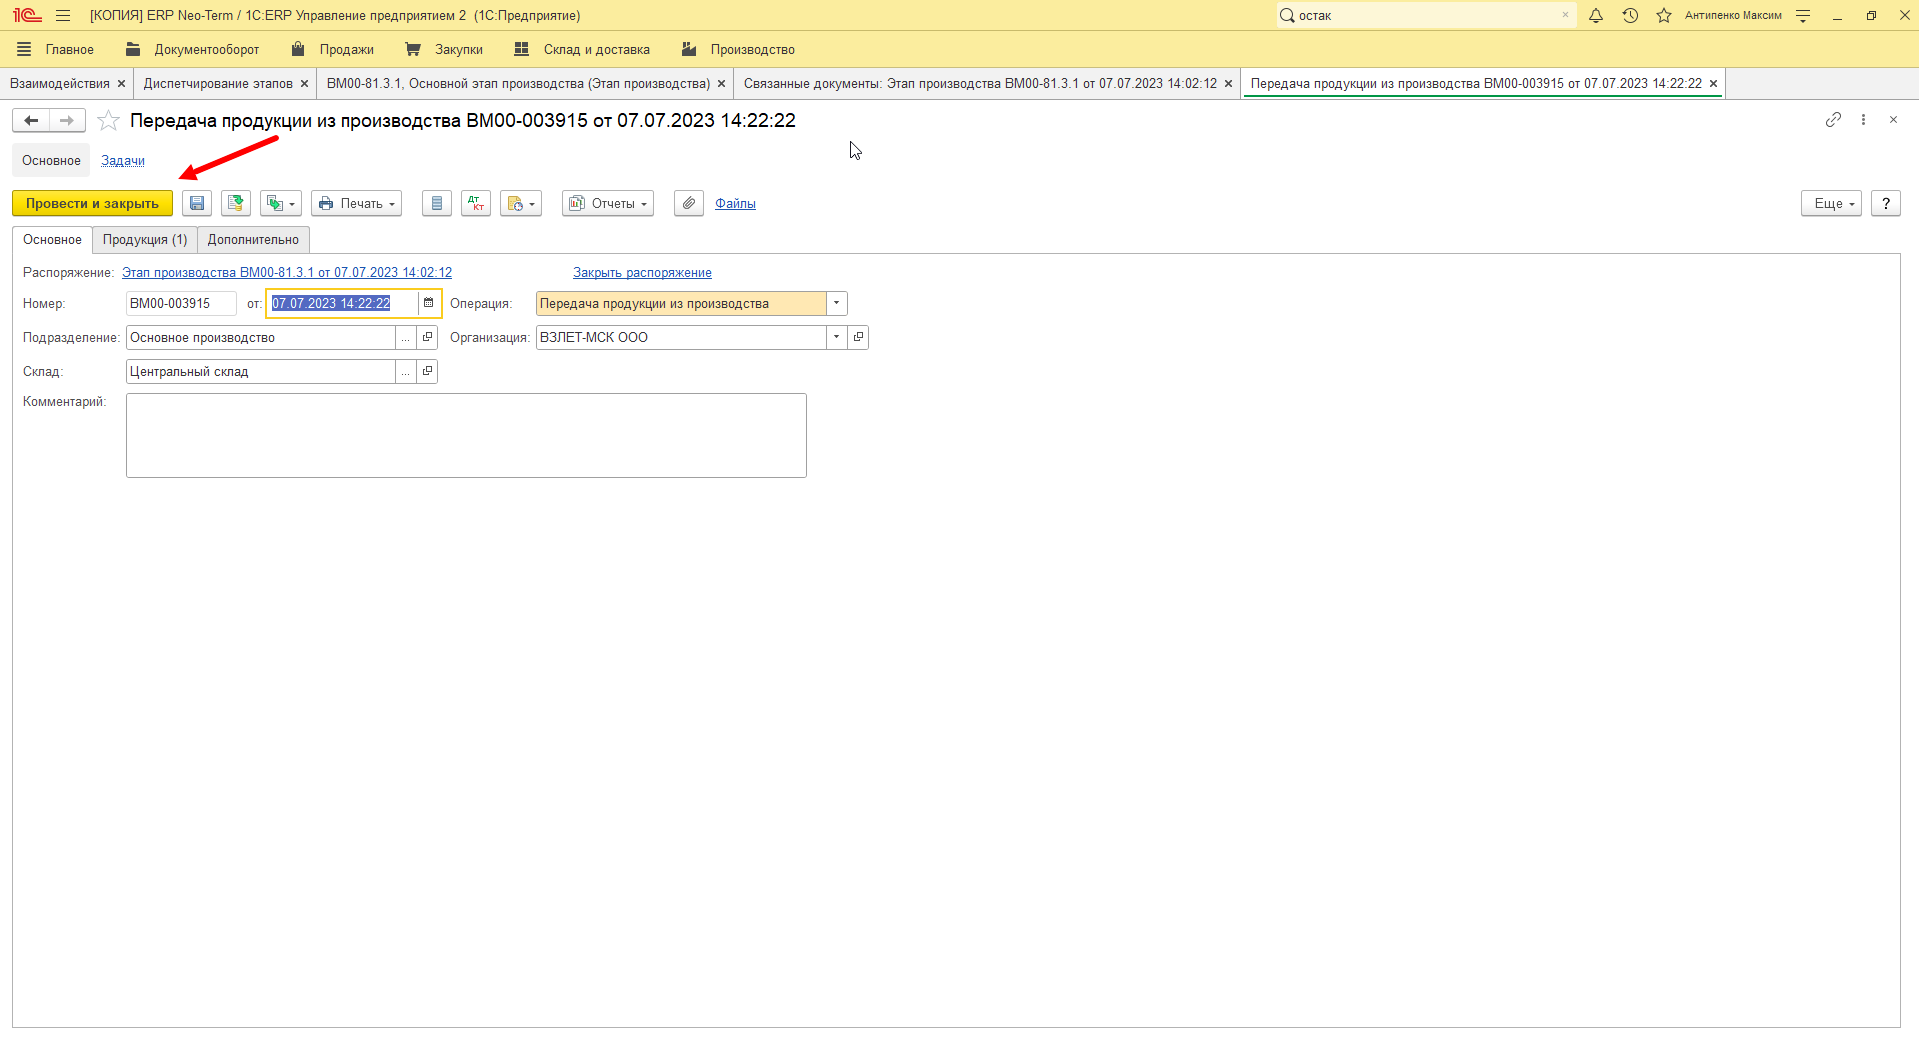Screen dimensions: 1919x1037
Task: Click the document movements list icon
Action: [x=437, y=203]
